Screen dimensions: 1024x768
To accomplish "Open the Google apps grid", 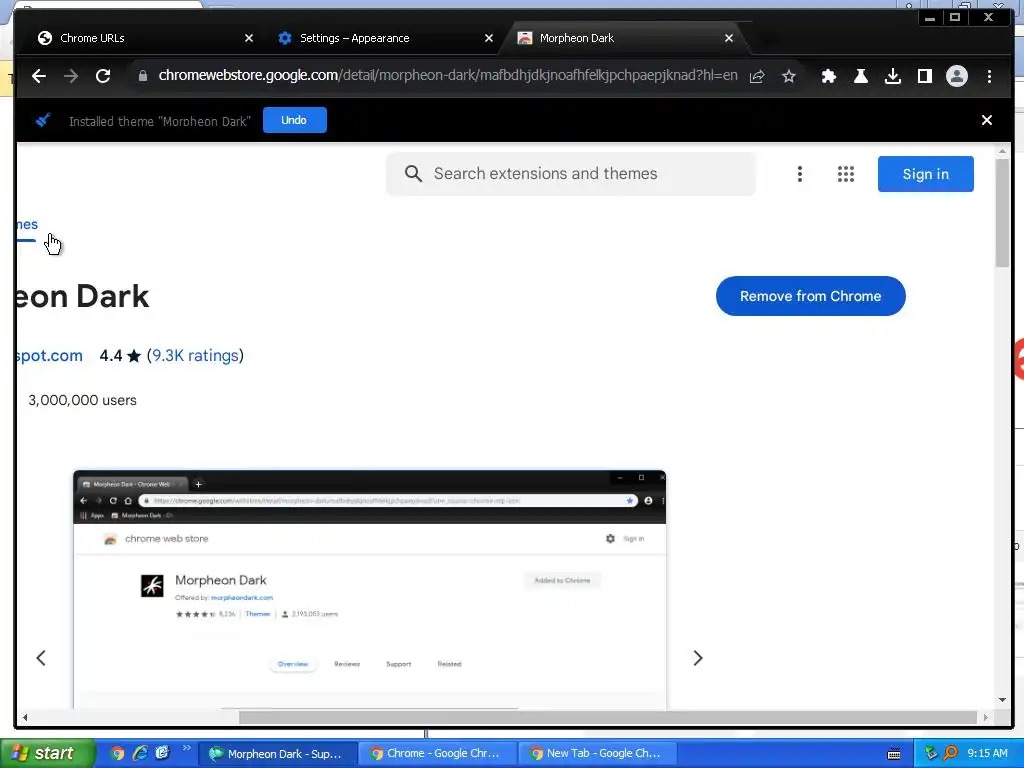I will coord(846,174).
